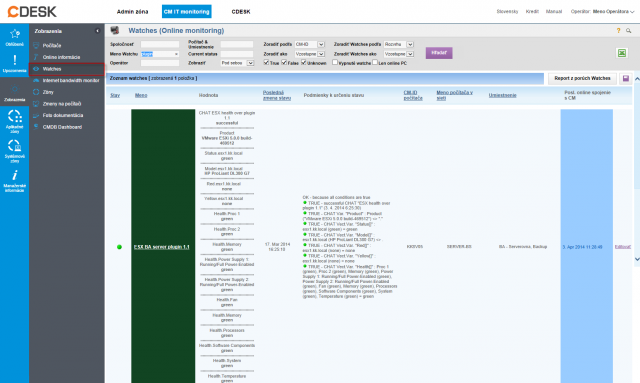Collapse the Zobrazenia panel with arrow icon
Image resolution: width=640 pixels, height=383 pixels.
point(98,31)
